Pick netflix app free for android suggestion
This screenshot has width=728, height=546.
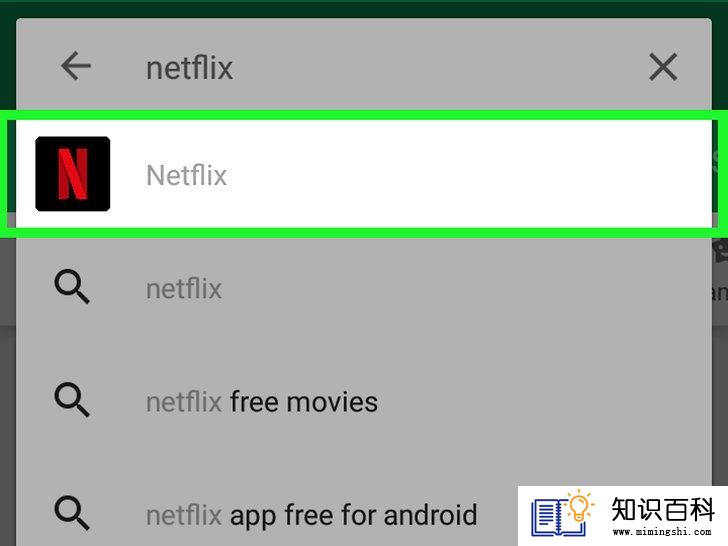coord(312,515)
